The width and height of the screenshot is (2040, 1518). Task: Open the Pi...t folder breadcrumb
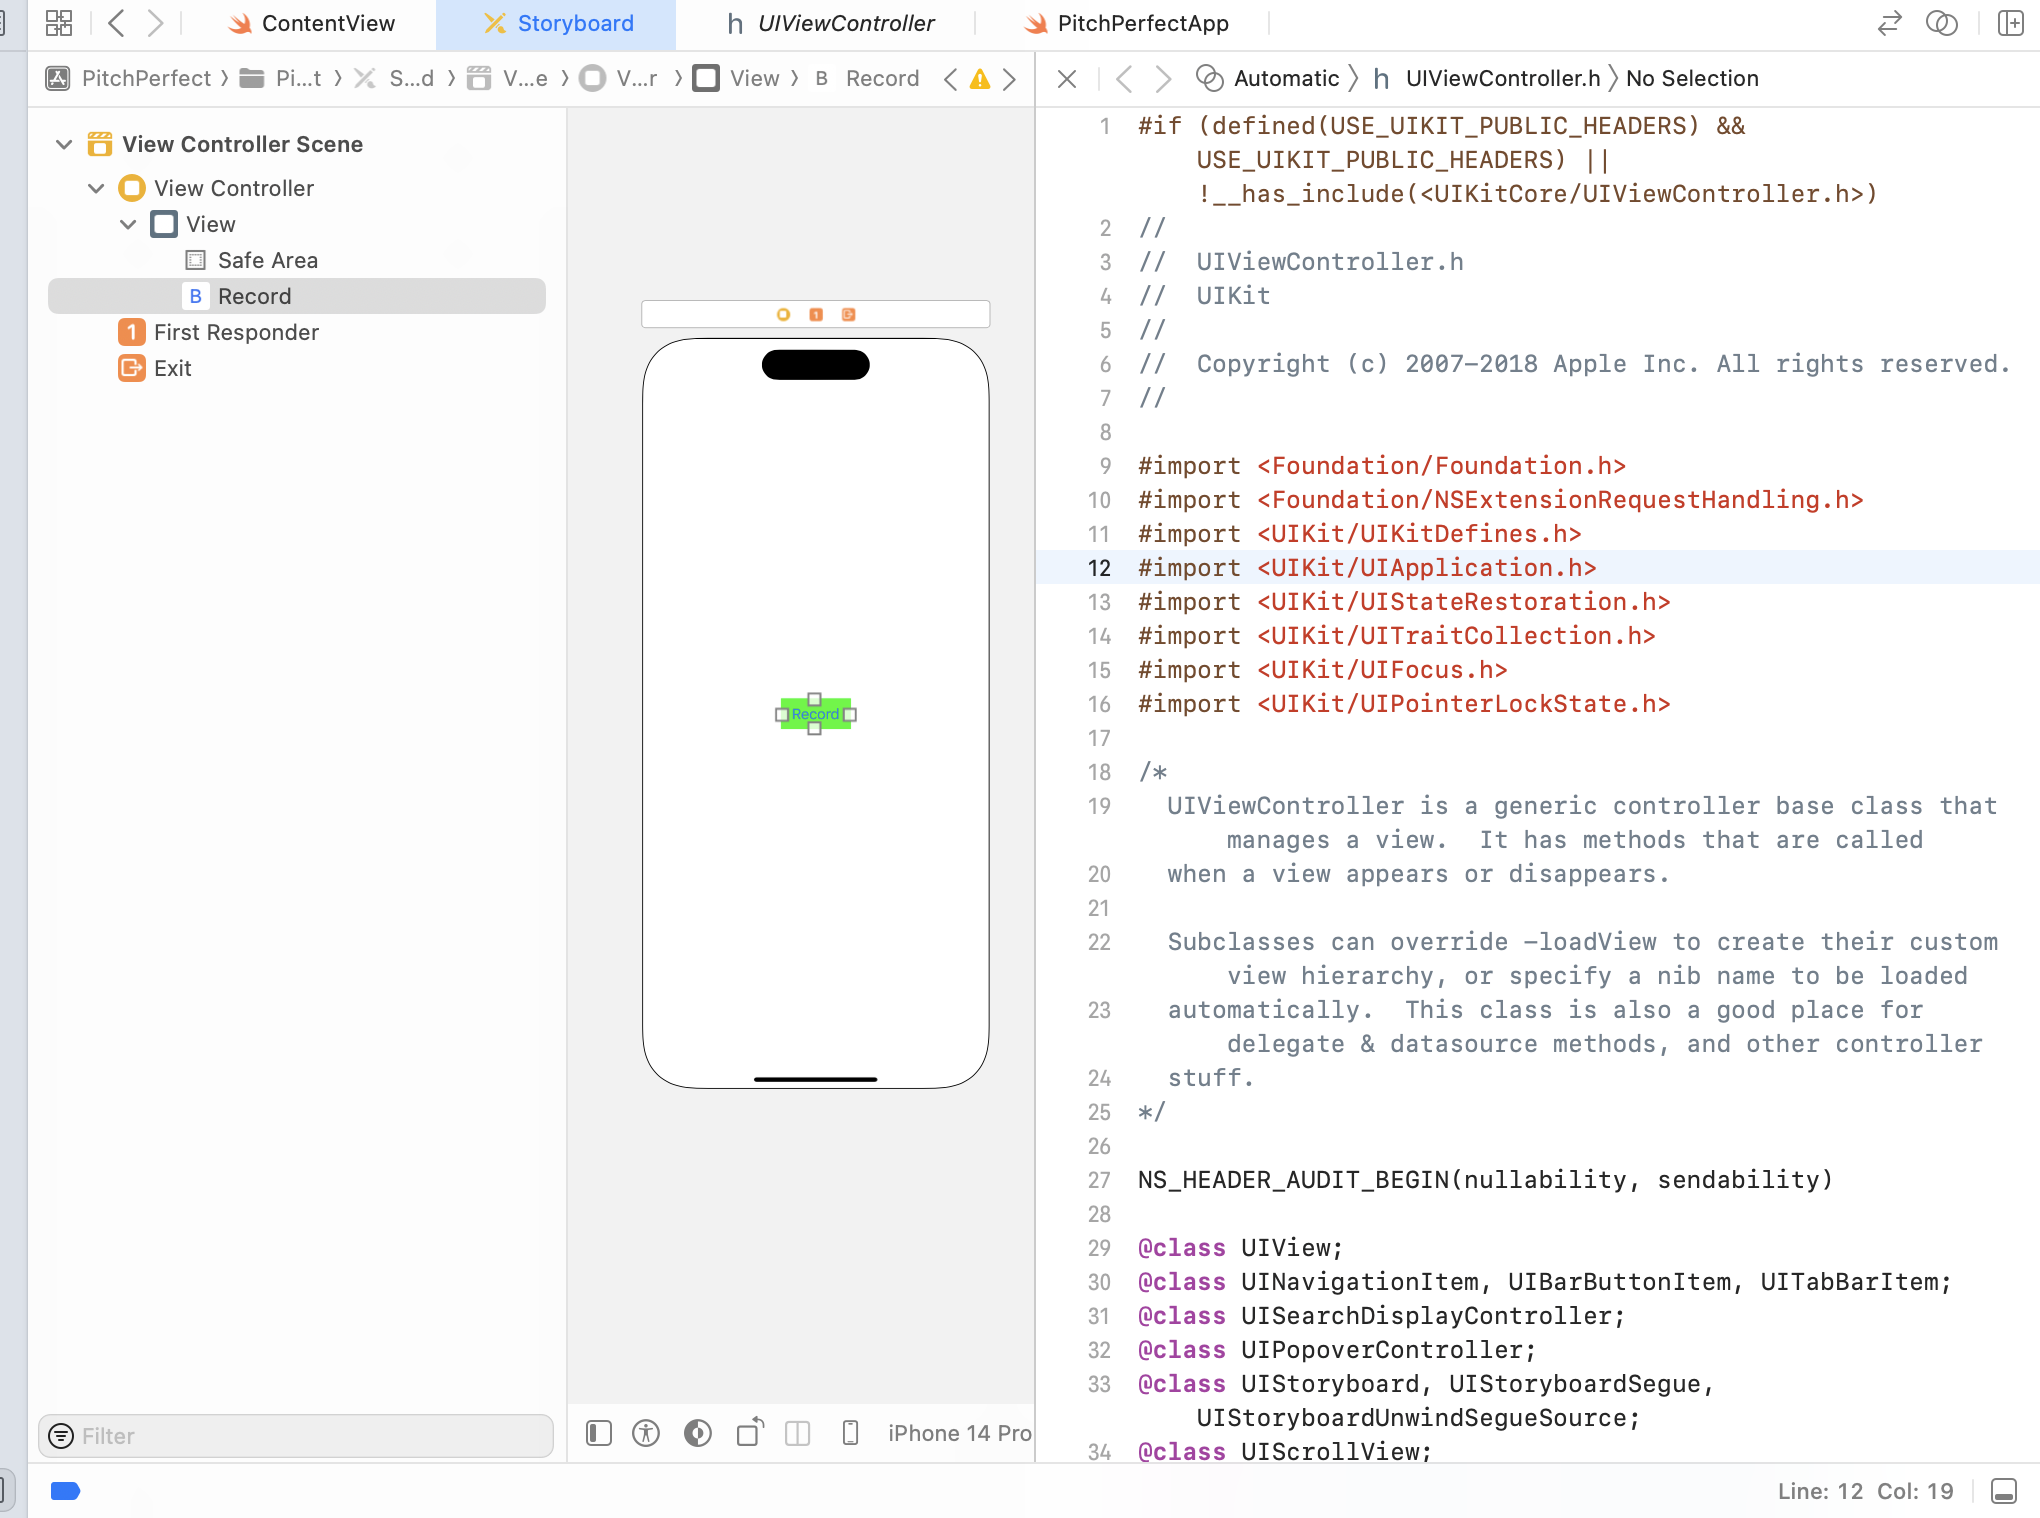(x=281, y=78)
